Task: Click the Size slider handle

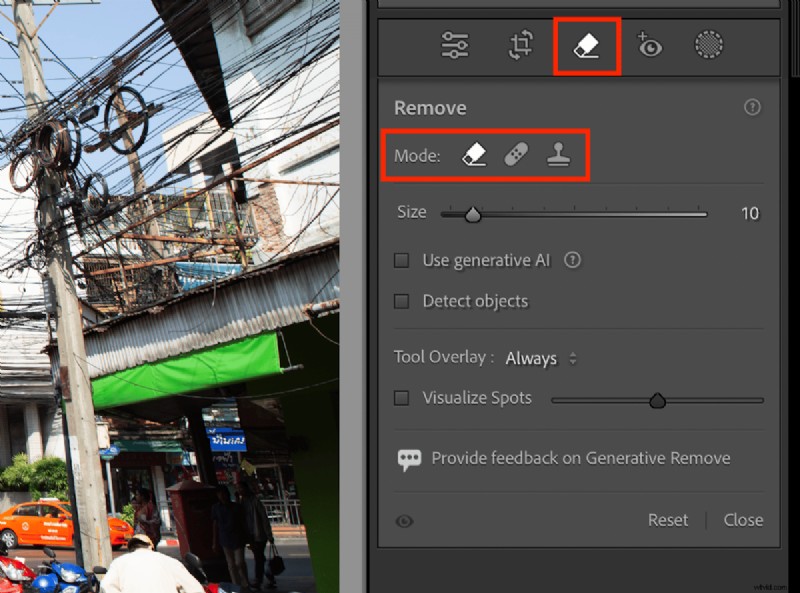Action: [473, 212]
